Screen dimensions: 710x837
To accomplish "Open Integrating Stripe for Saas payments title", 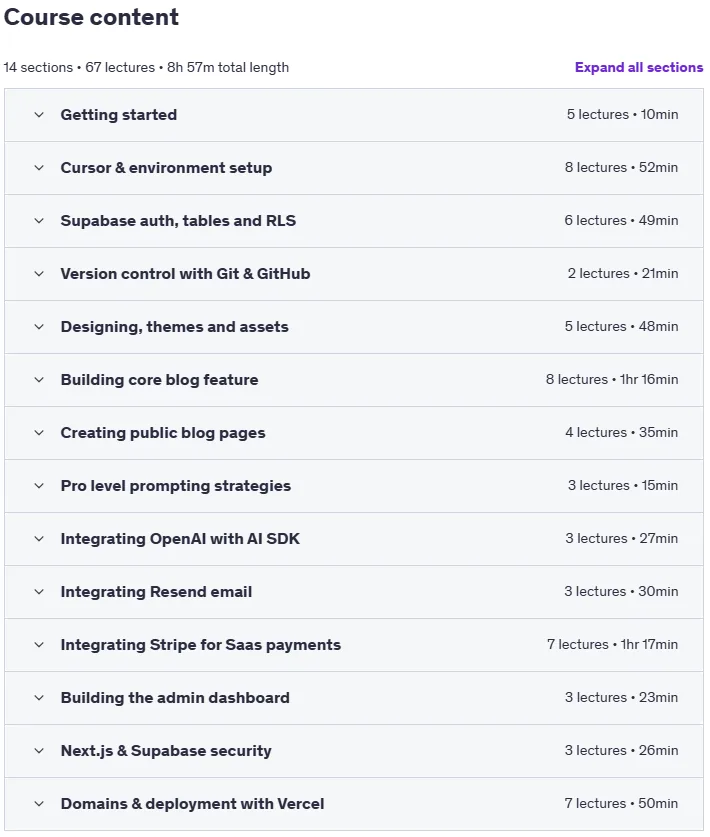I will (200, 645).
